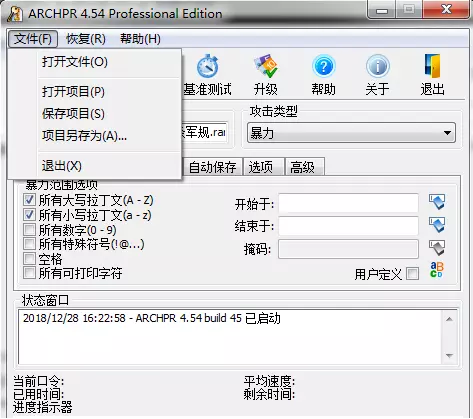Screen dimensions: 473x419
Task: Enable 所有特殊符号 checkbox
Action: (29, 244)
